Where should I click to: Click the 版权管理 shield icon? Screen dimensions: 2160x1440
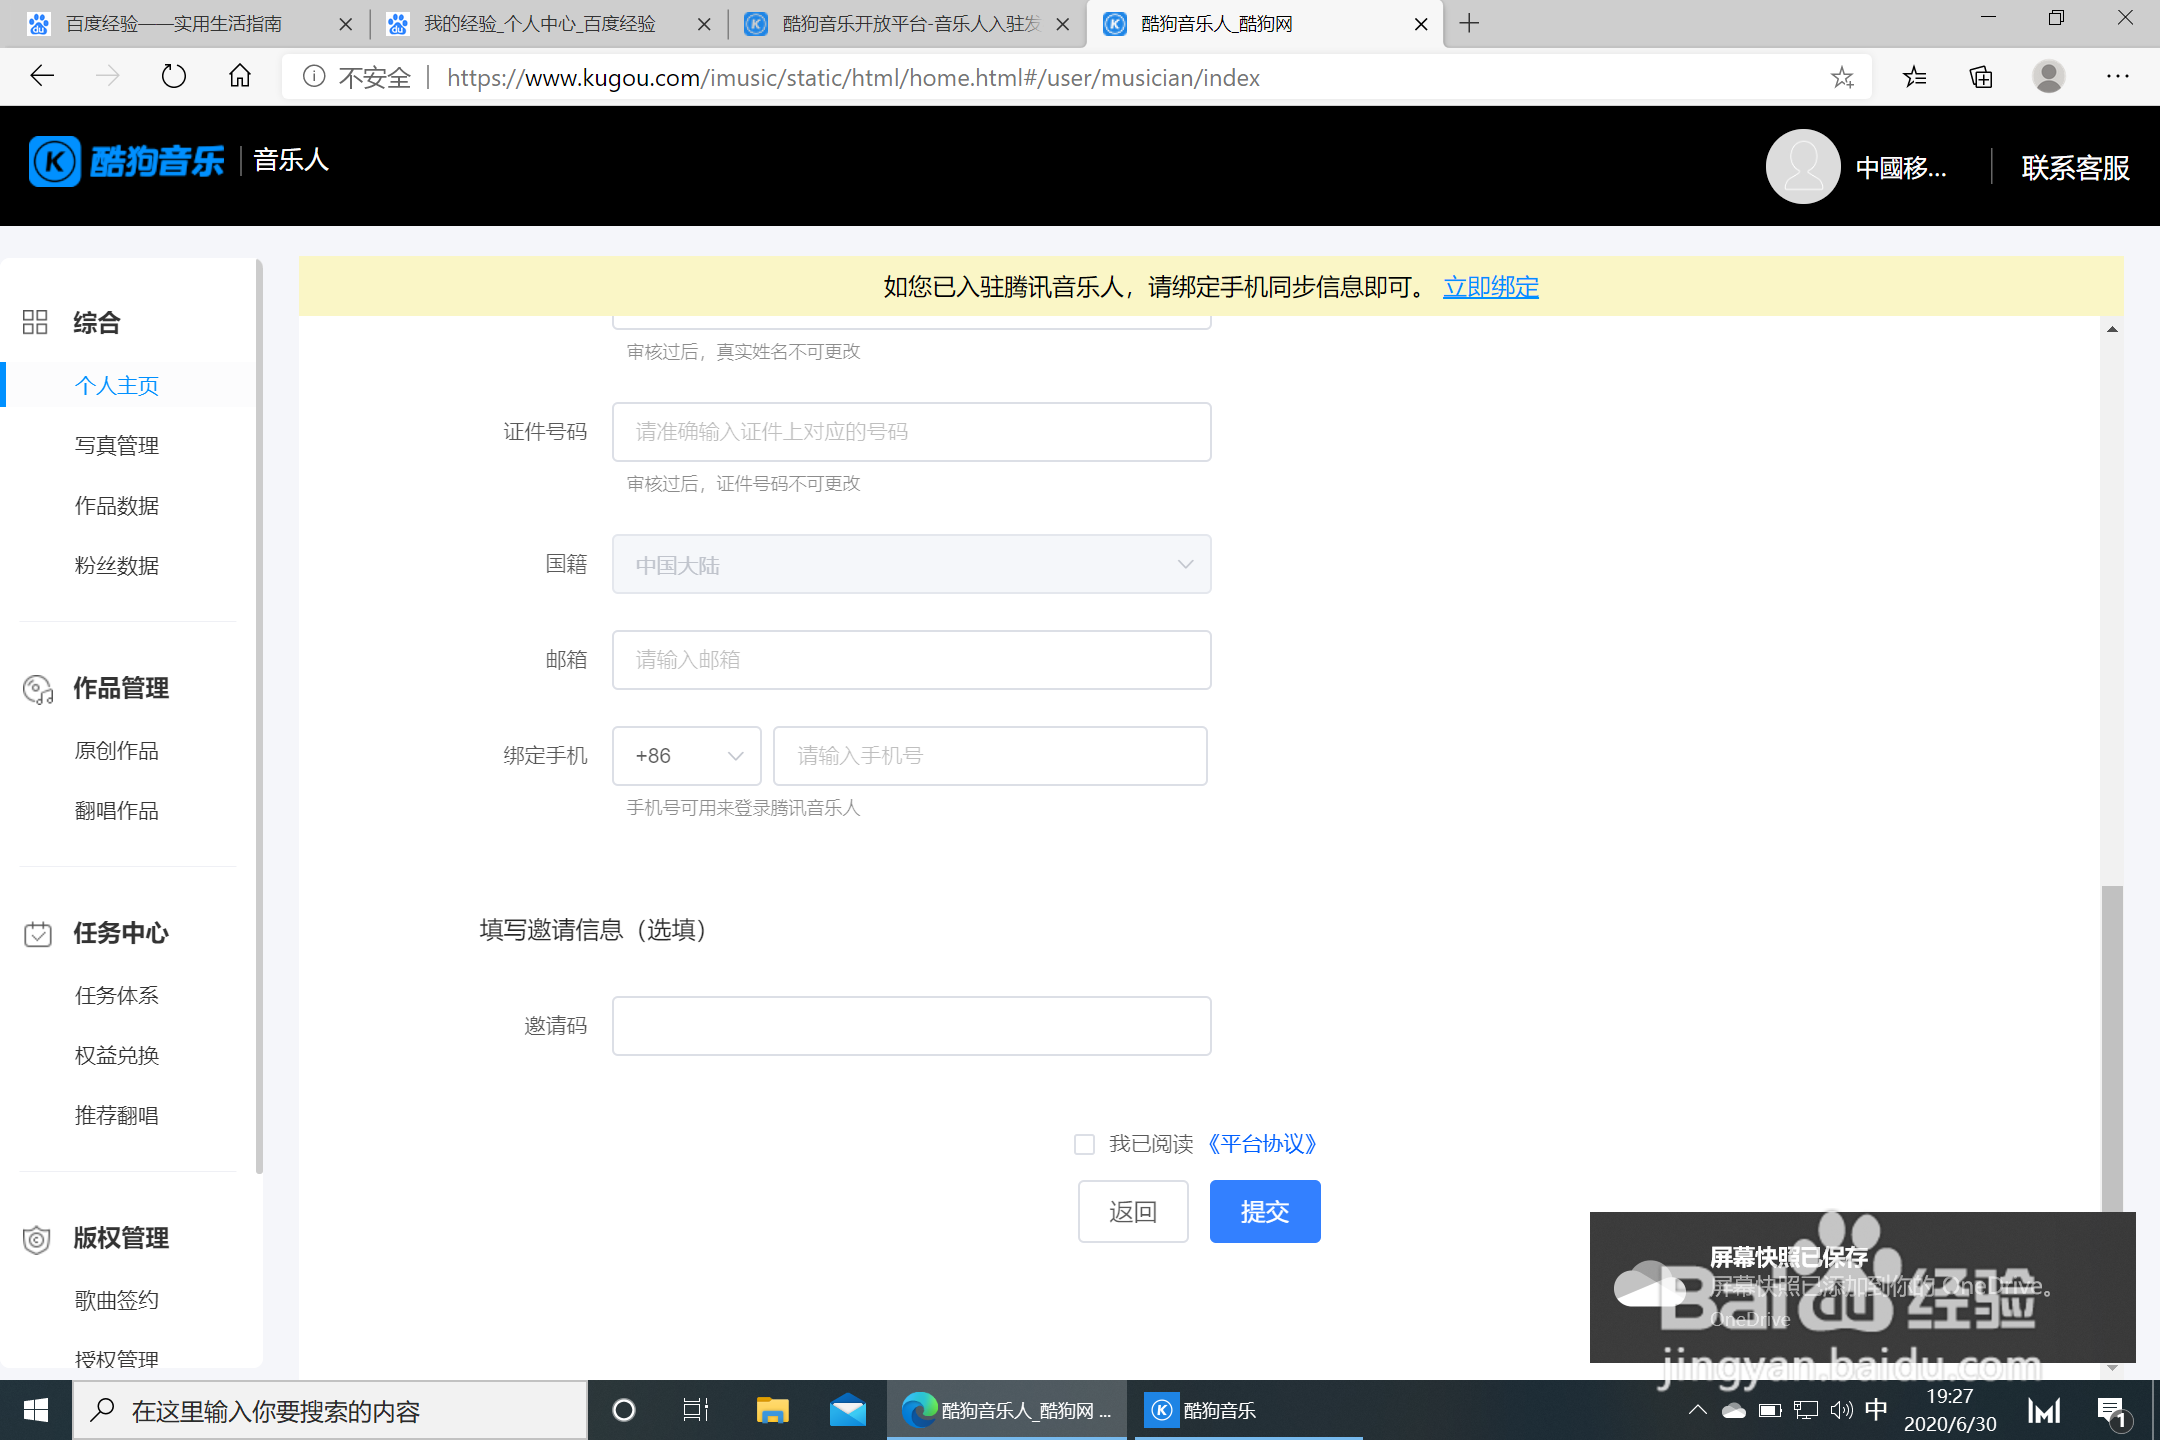click(37, 1239)
